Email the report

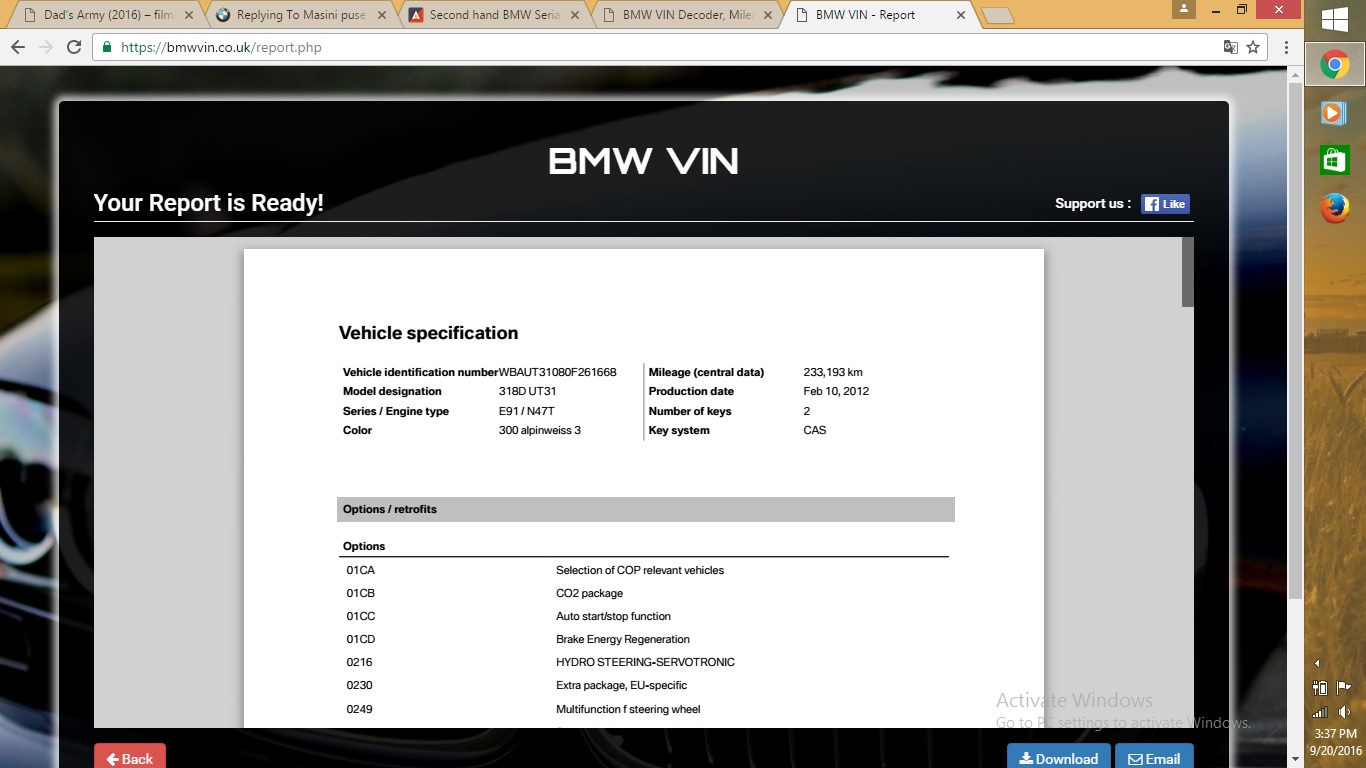(1154, 758)
